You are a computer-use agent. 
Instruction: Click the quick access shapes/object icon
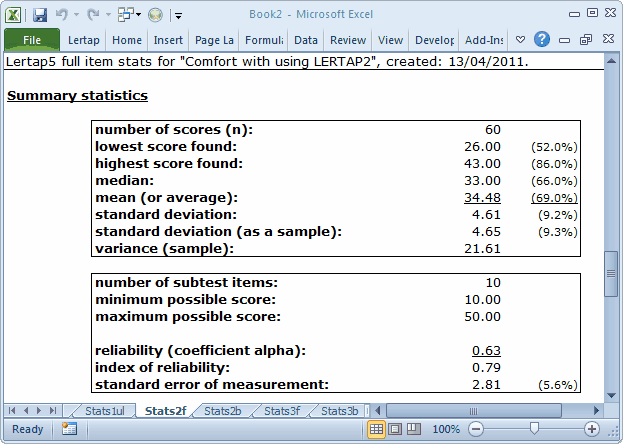tap(126, 15)
